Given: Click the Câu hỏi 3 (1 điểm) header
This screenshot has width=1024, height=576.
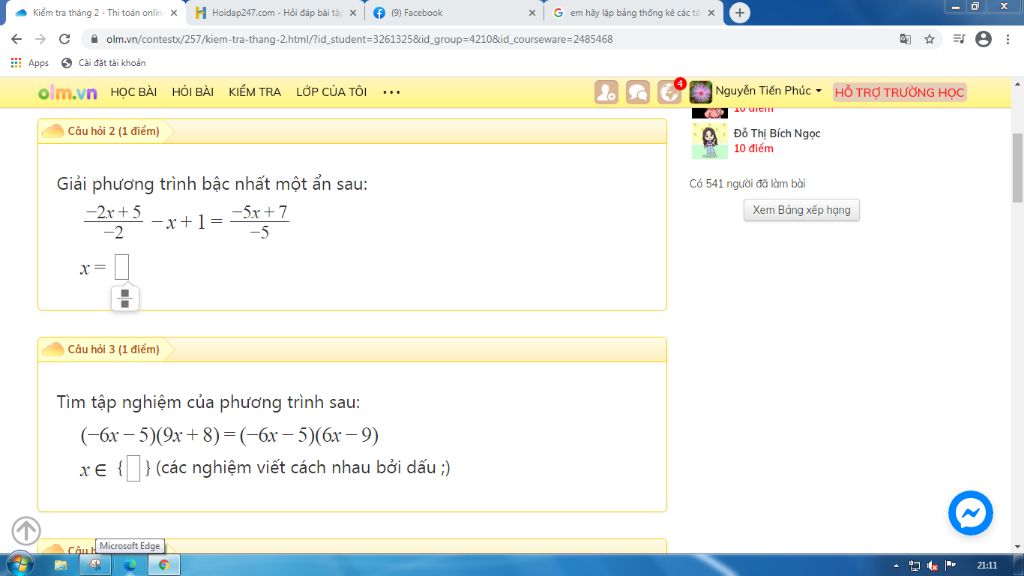Looking at the screenshot, I should pyautogui.click(x=114, y=349).
